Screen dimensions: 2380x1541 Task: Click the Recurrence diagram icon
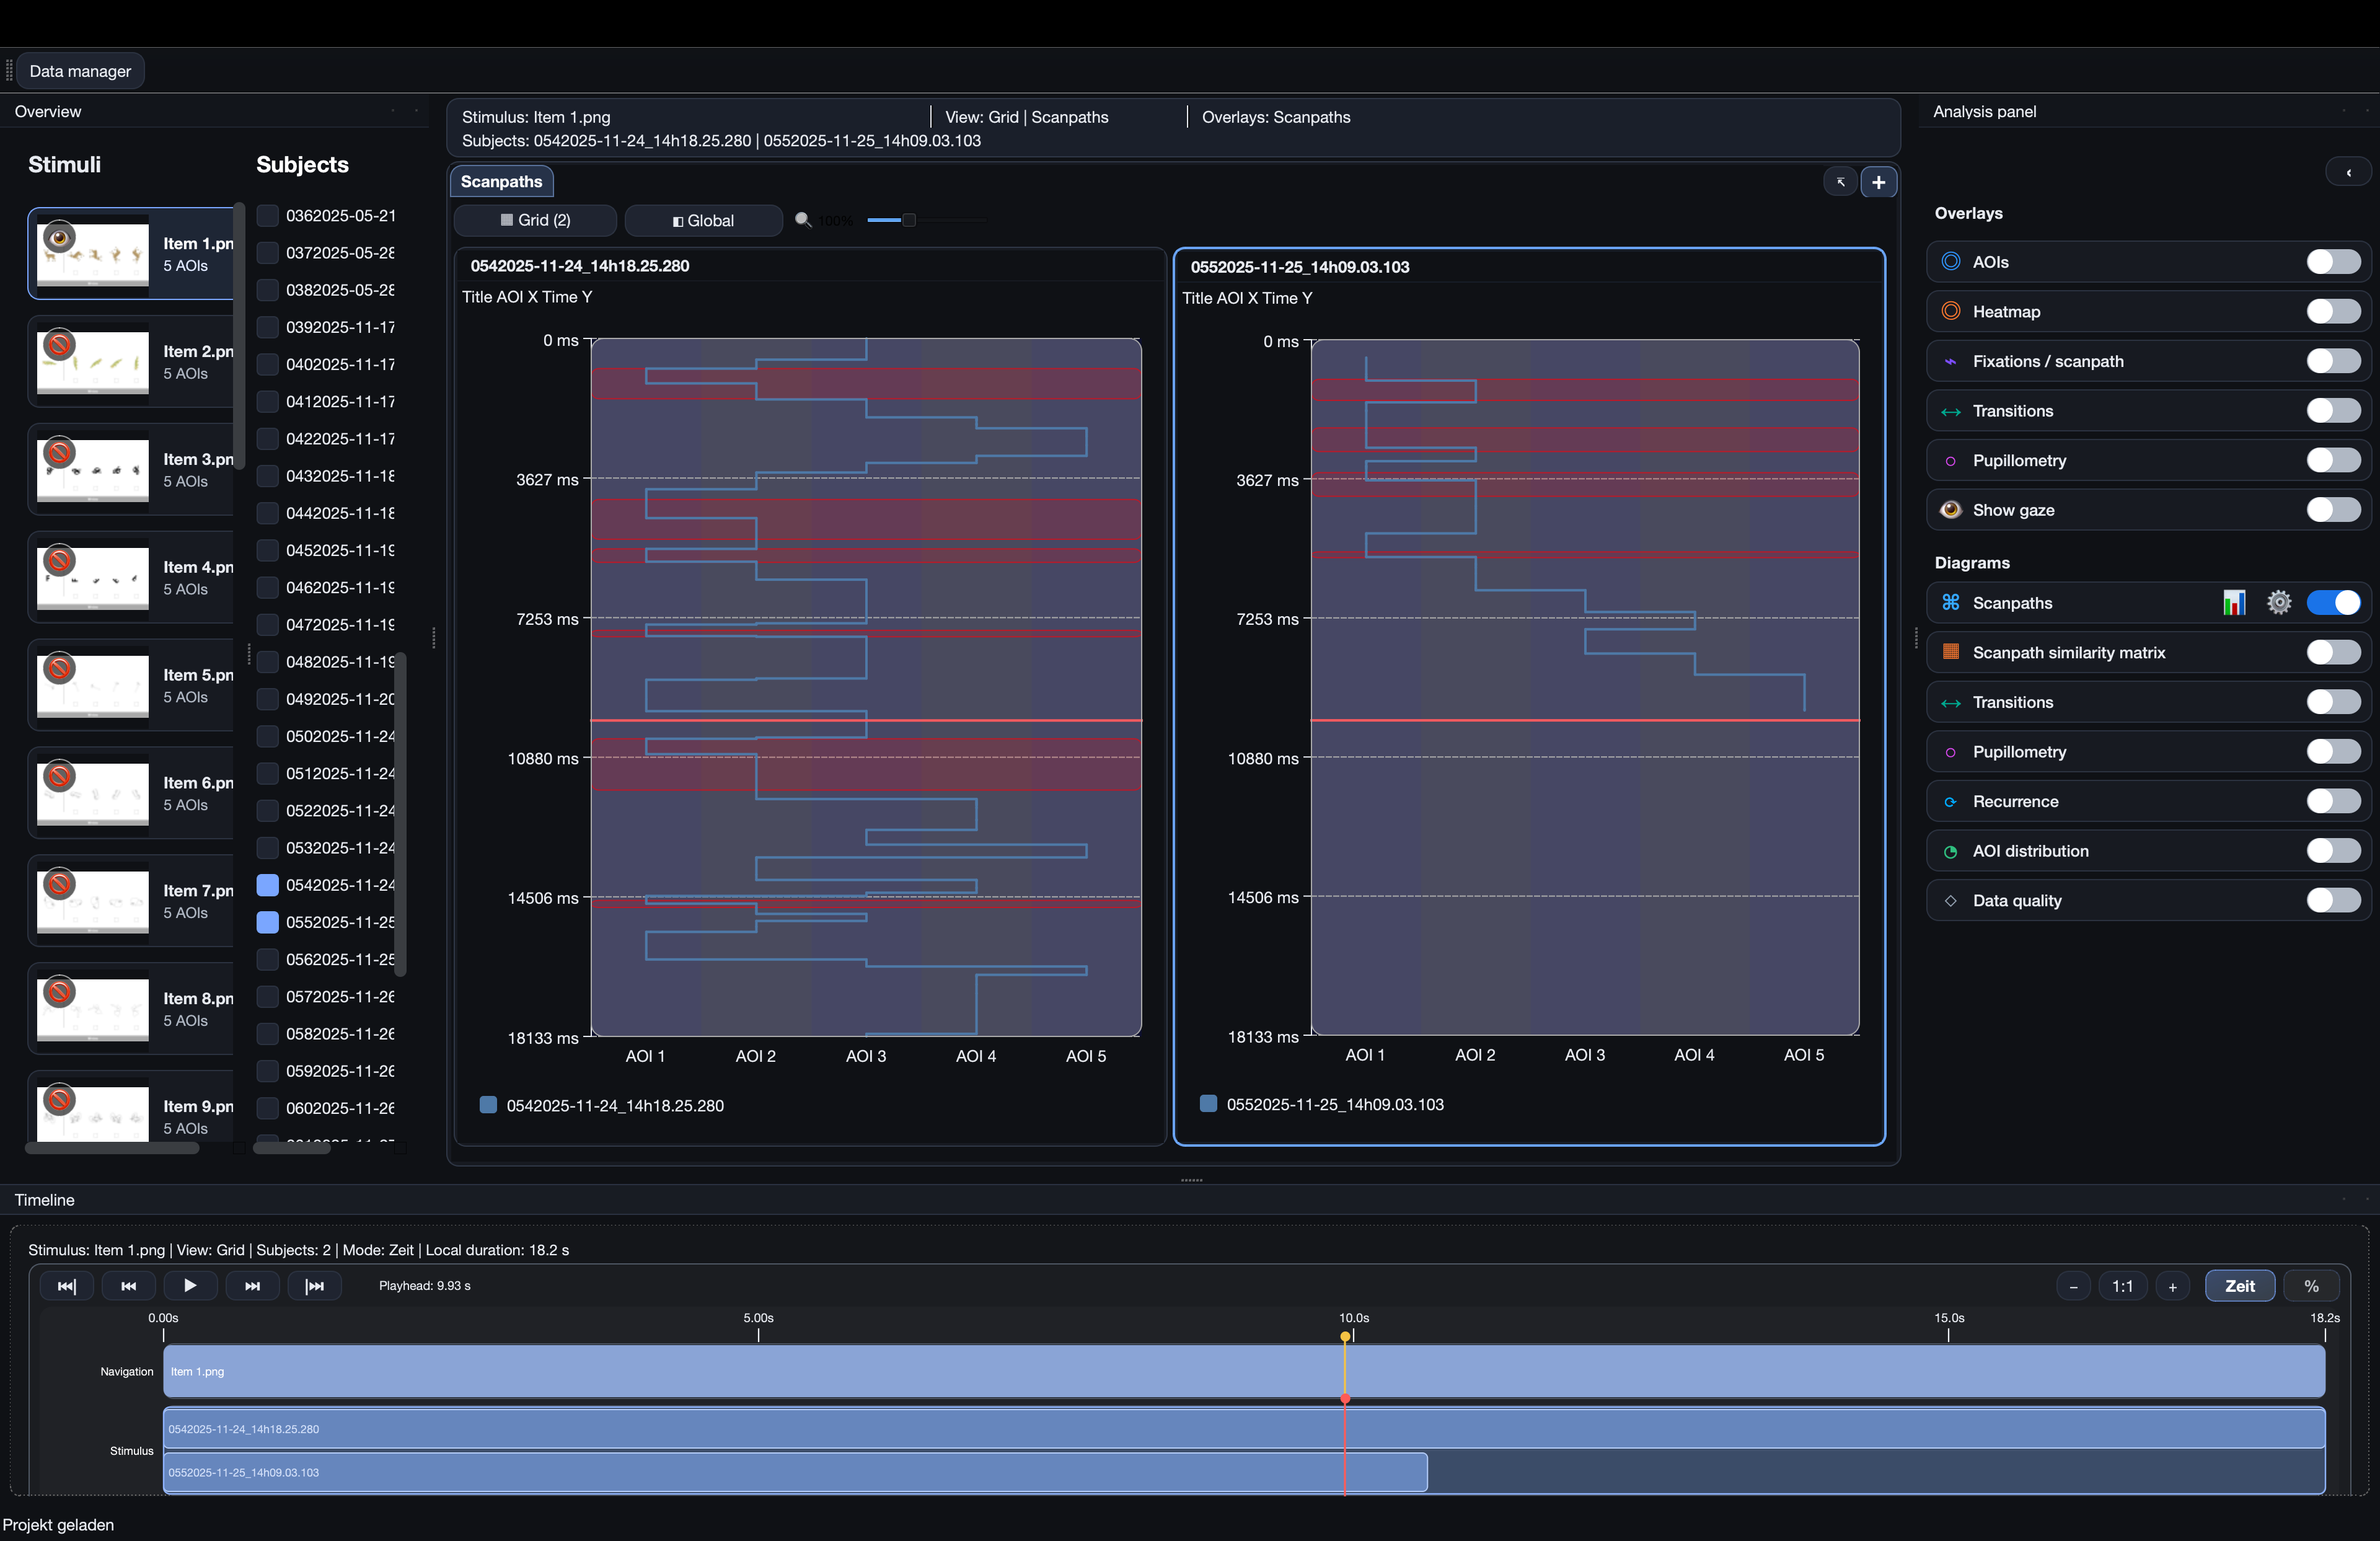click(x=1950, y=801)
